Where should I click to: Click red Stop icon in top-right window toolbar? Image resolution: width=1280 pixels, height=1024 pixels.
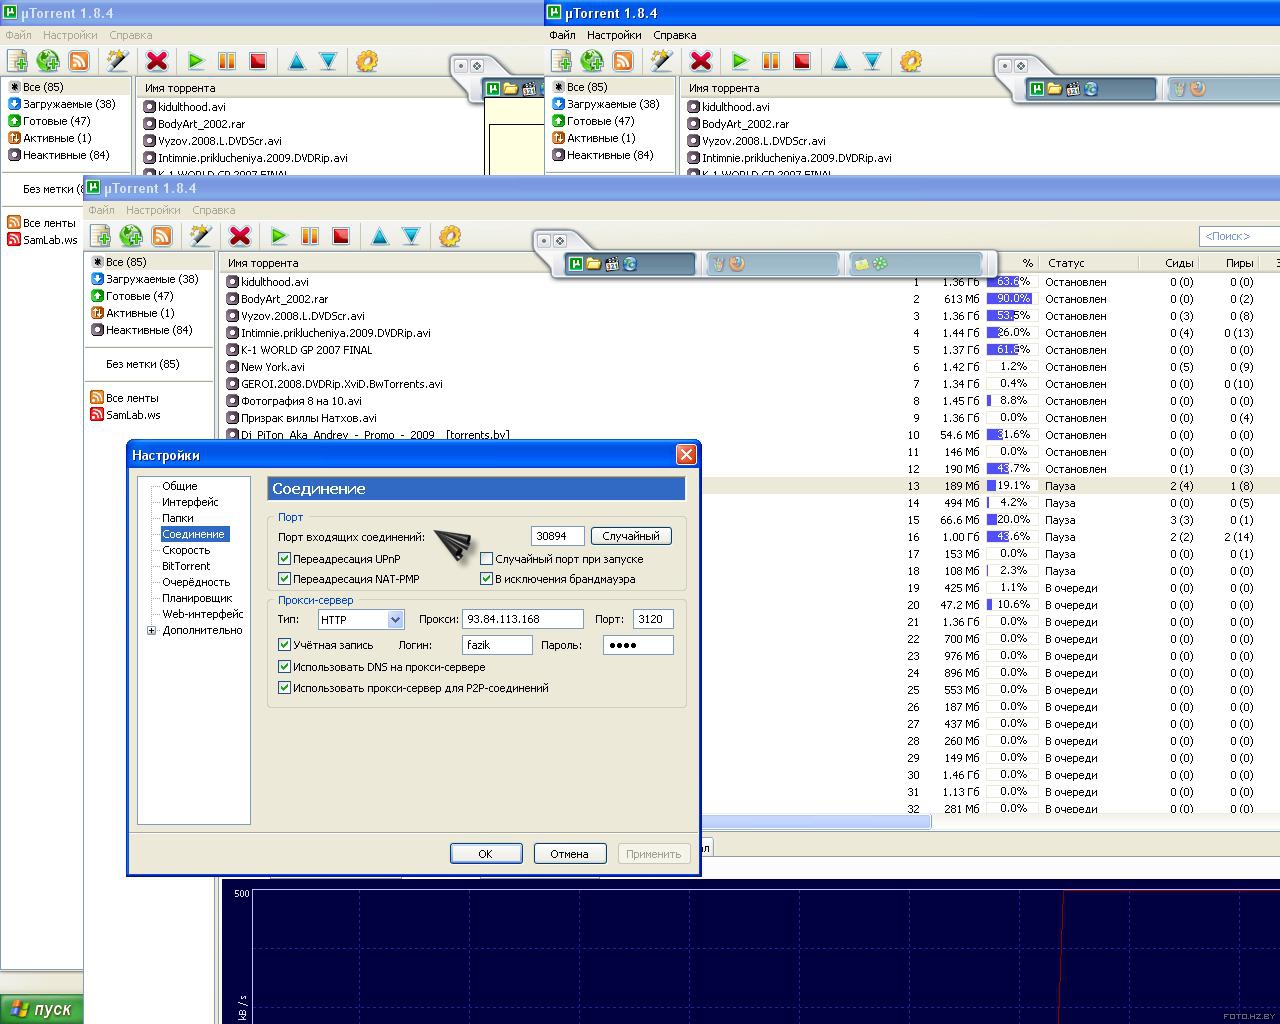[x=802, y=61]
